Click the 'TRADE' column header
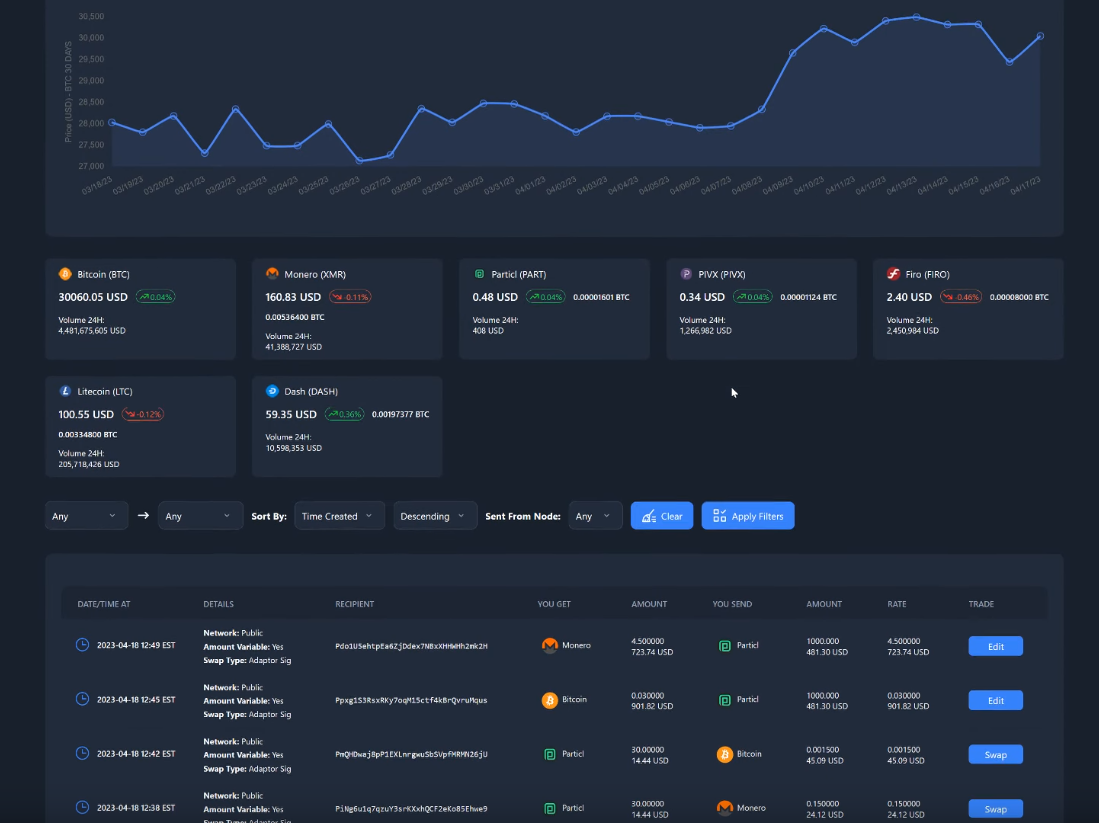The height and width of the screenshot is (823, 1099). point(981,604)
